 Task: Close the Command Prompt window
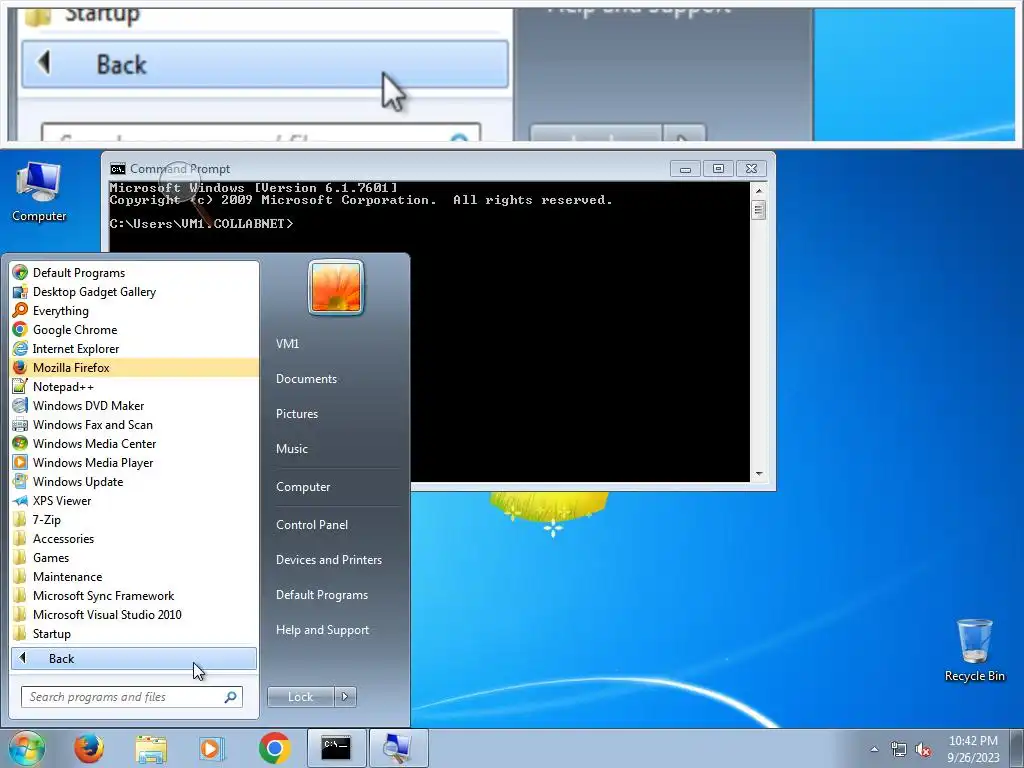752,169
